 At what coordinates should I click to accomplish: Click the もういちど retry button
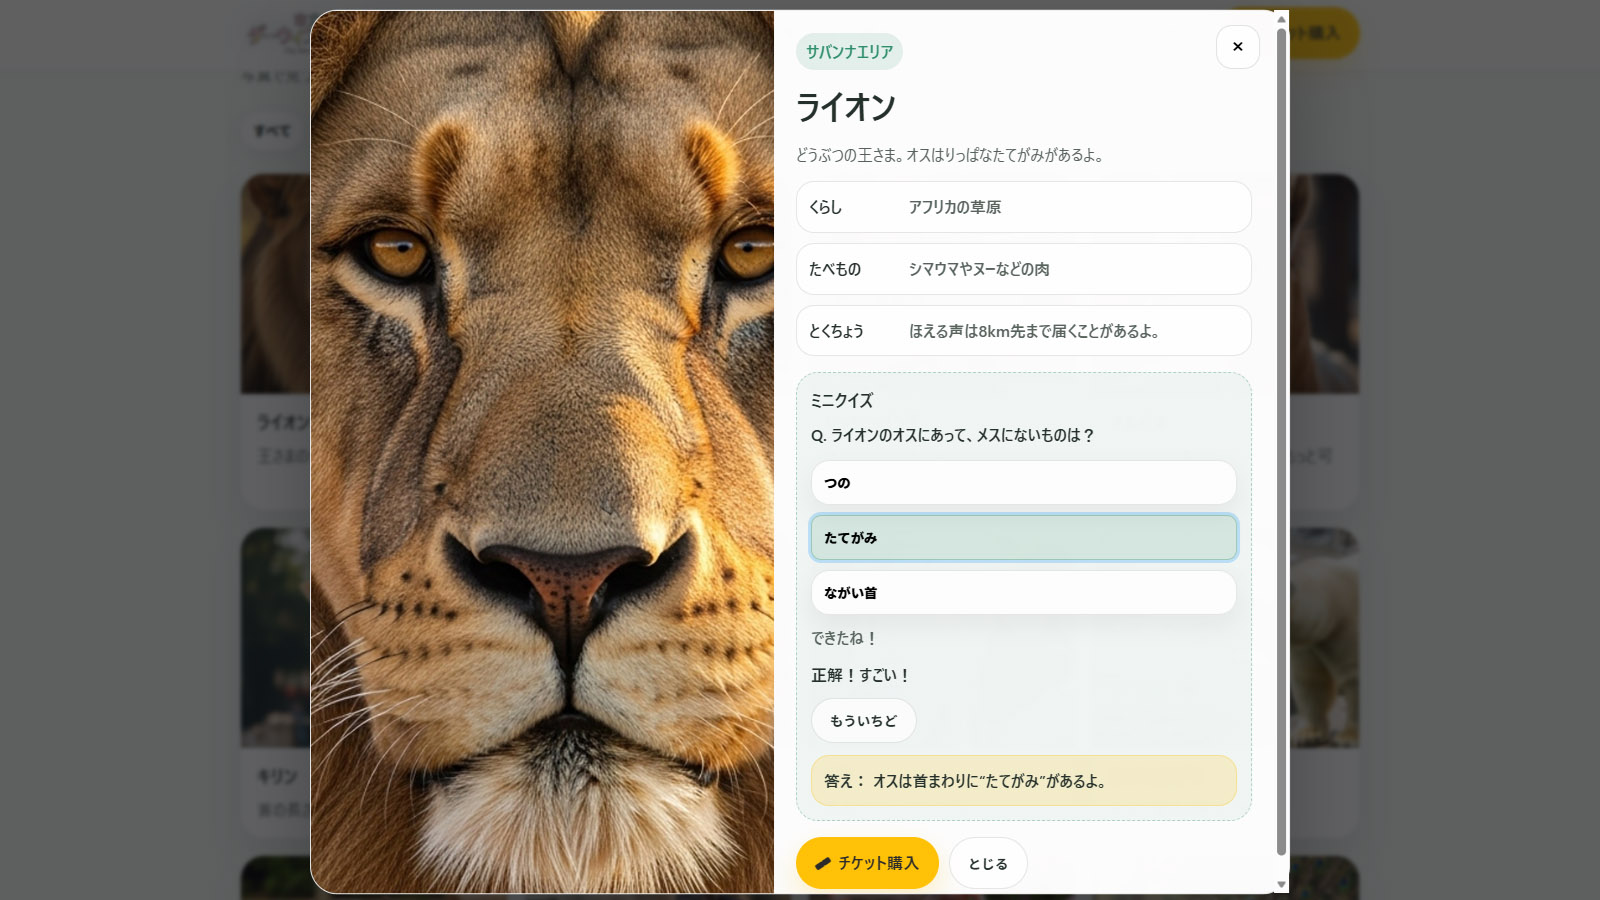[863, 721]
